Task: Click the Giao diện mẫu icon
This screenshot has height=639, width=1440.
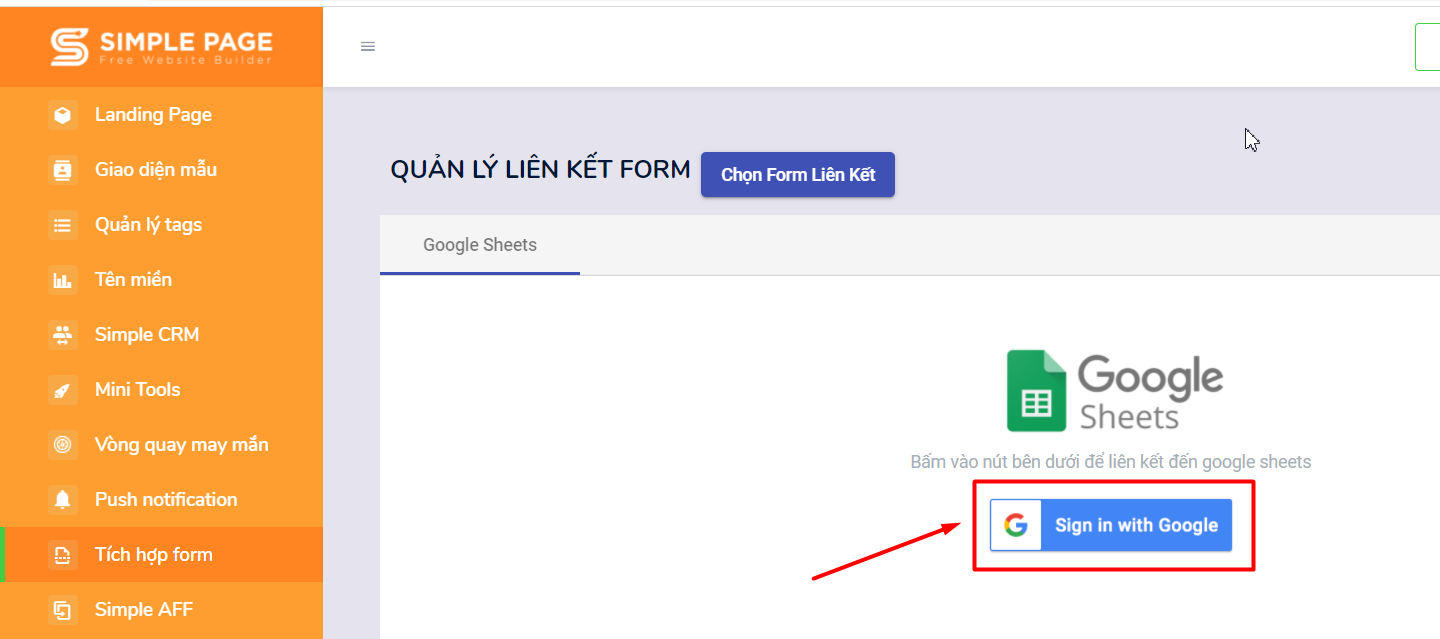Action: [63, 170]
